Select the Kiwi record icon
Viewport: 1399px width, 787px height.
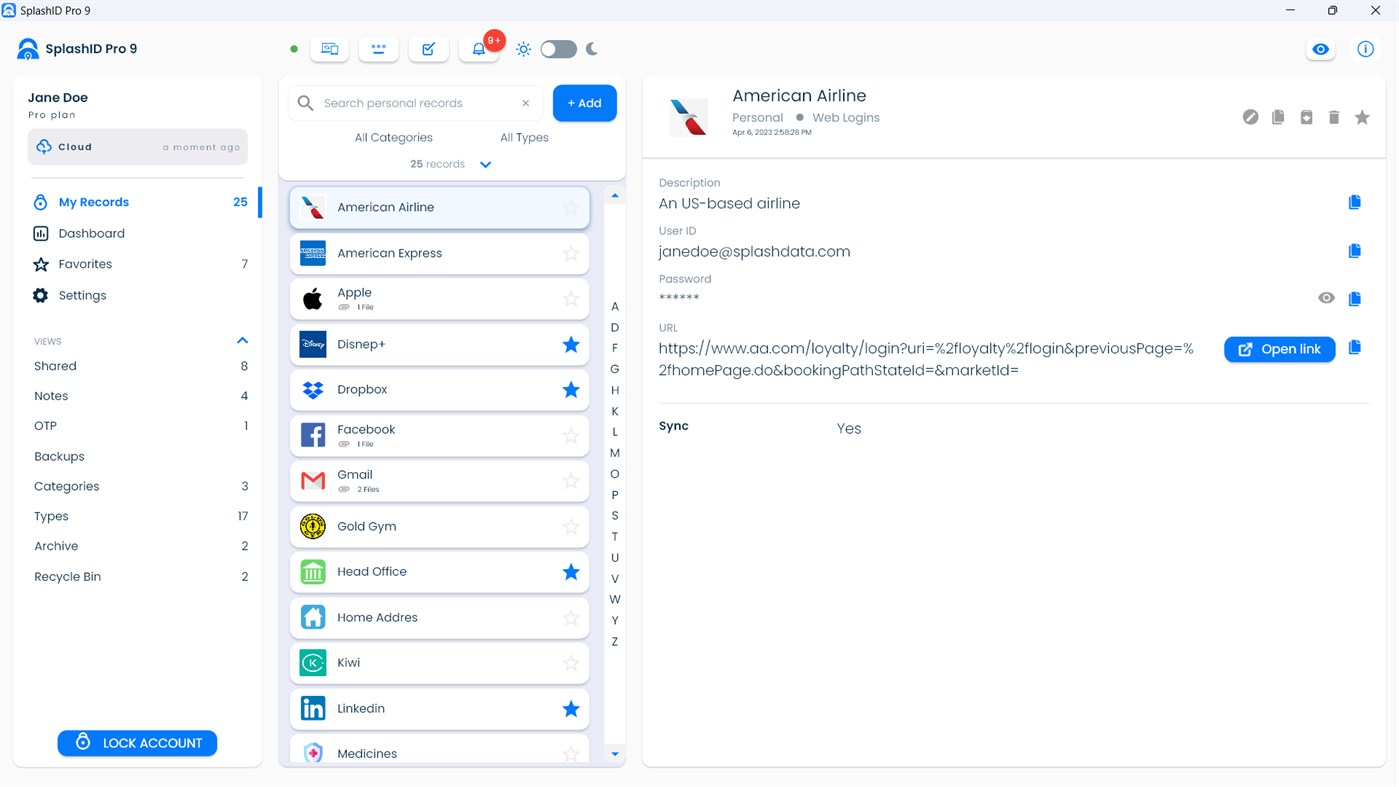tap(313, 663)
